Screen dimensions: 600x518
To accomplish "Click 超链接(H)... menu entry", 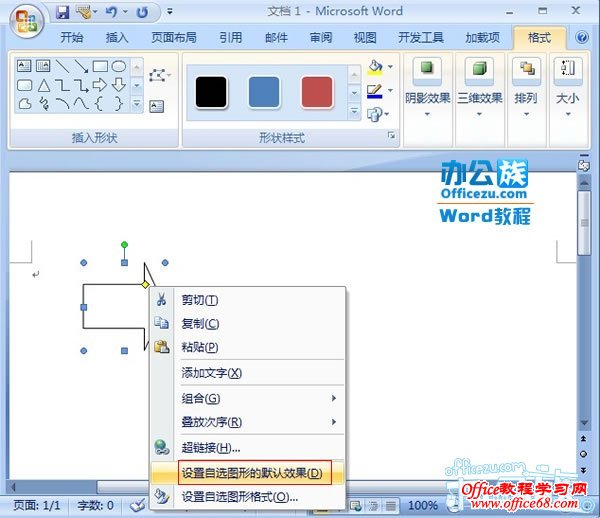I will tap(248, 447).
